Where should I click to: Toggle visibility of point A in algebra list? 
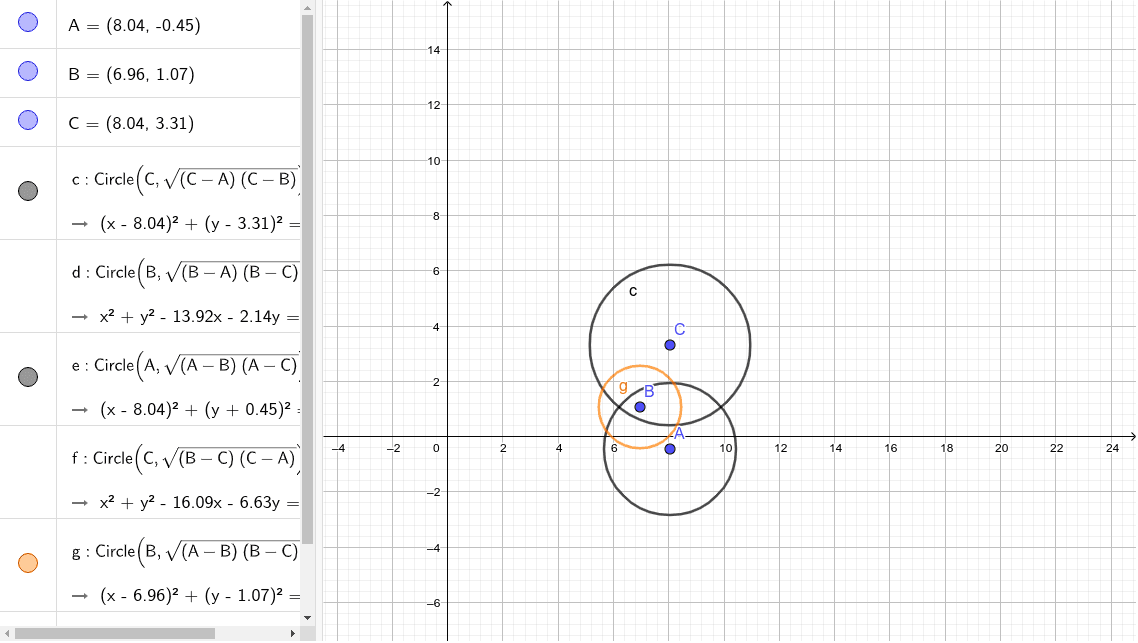click(x=28, y=23)
